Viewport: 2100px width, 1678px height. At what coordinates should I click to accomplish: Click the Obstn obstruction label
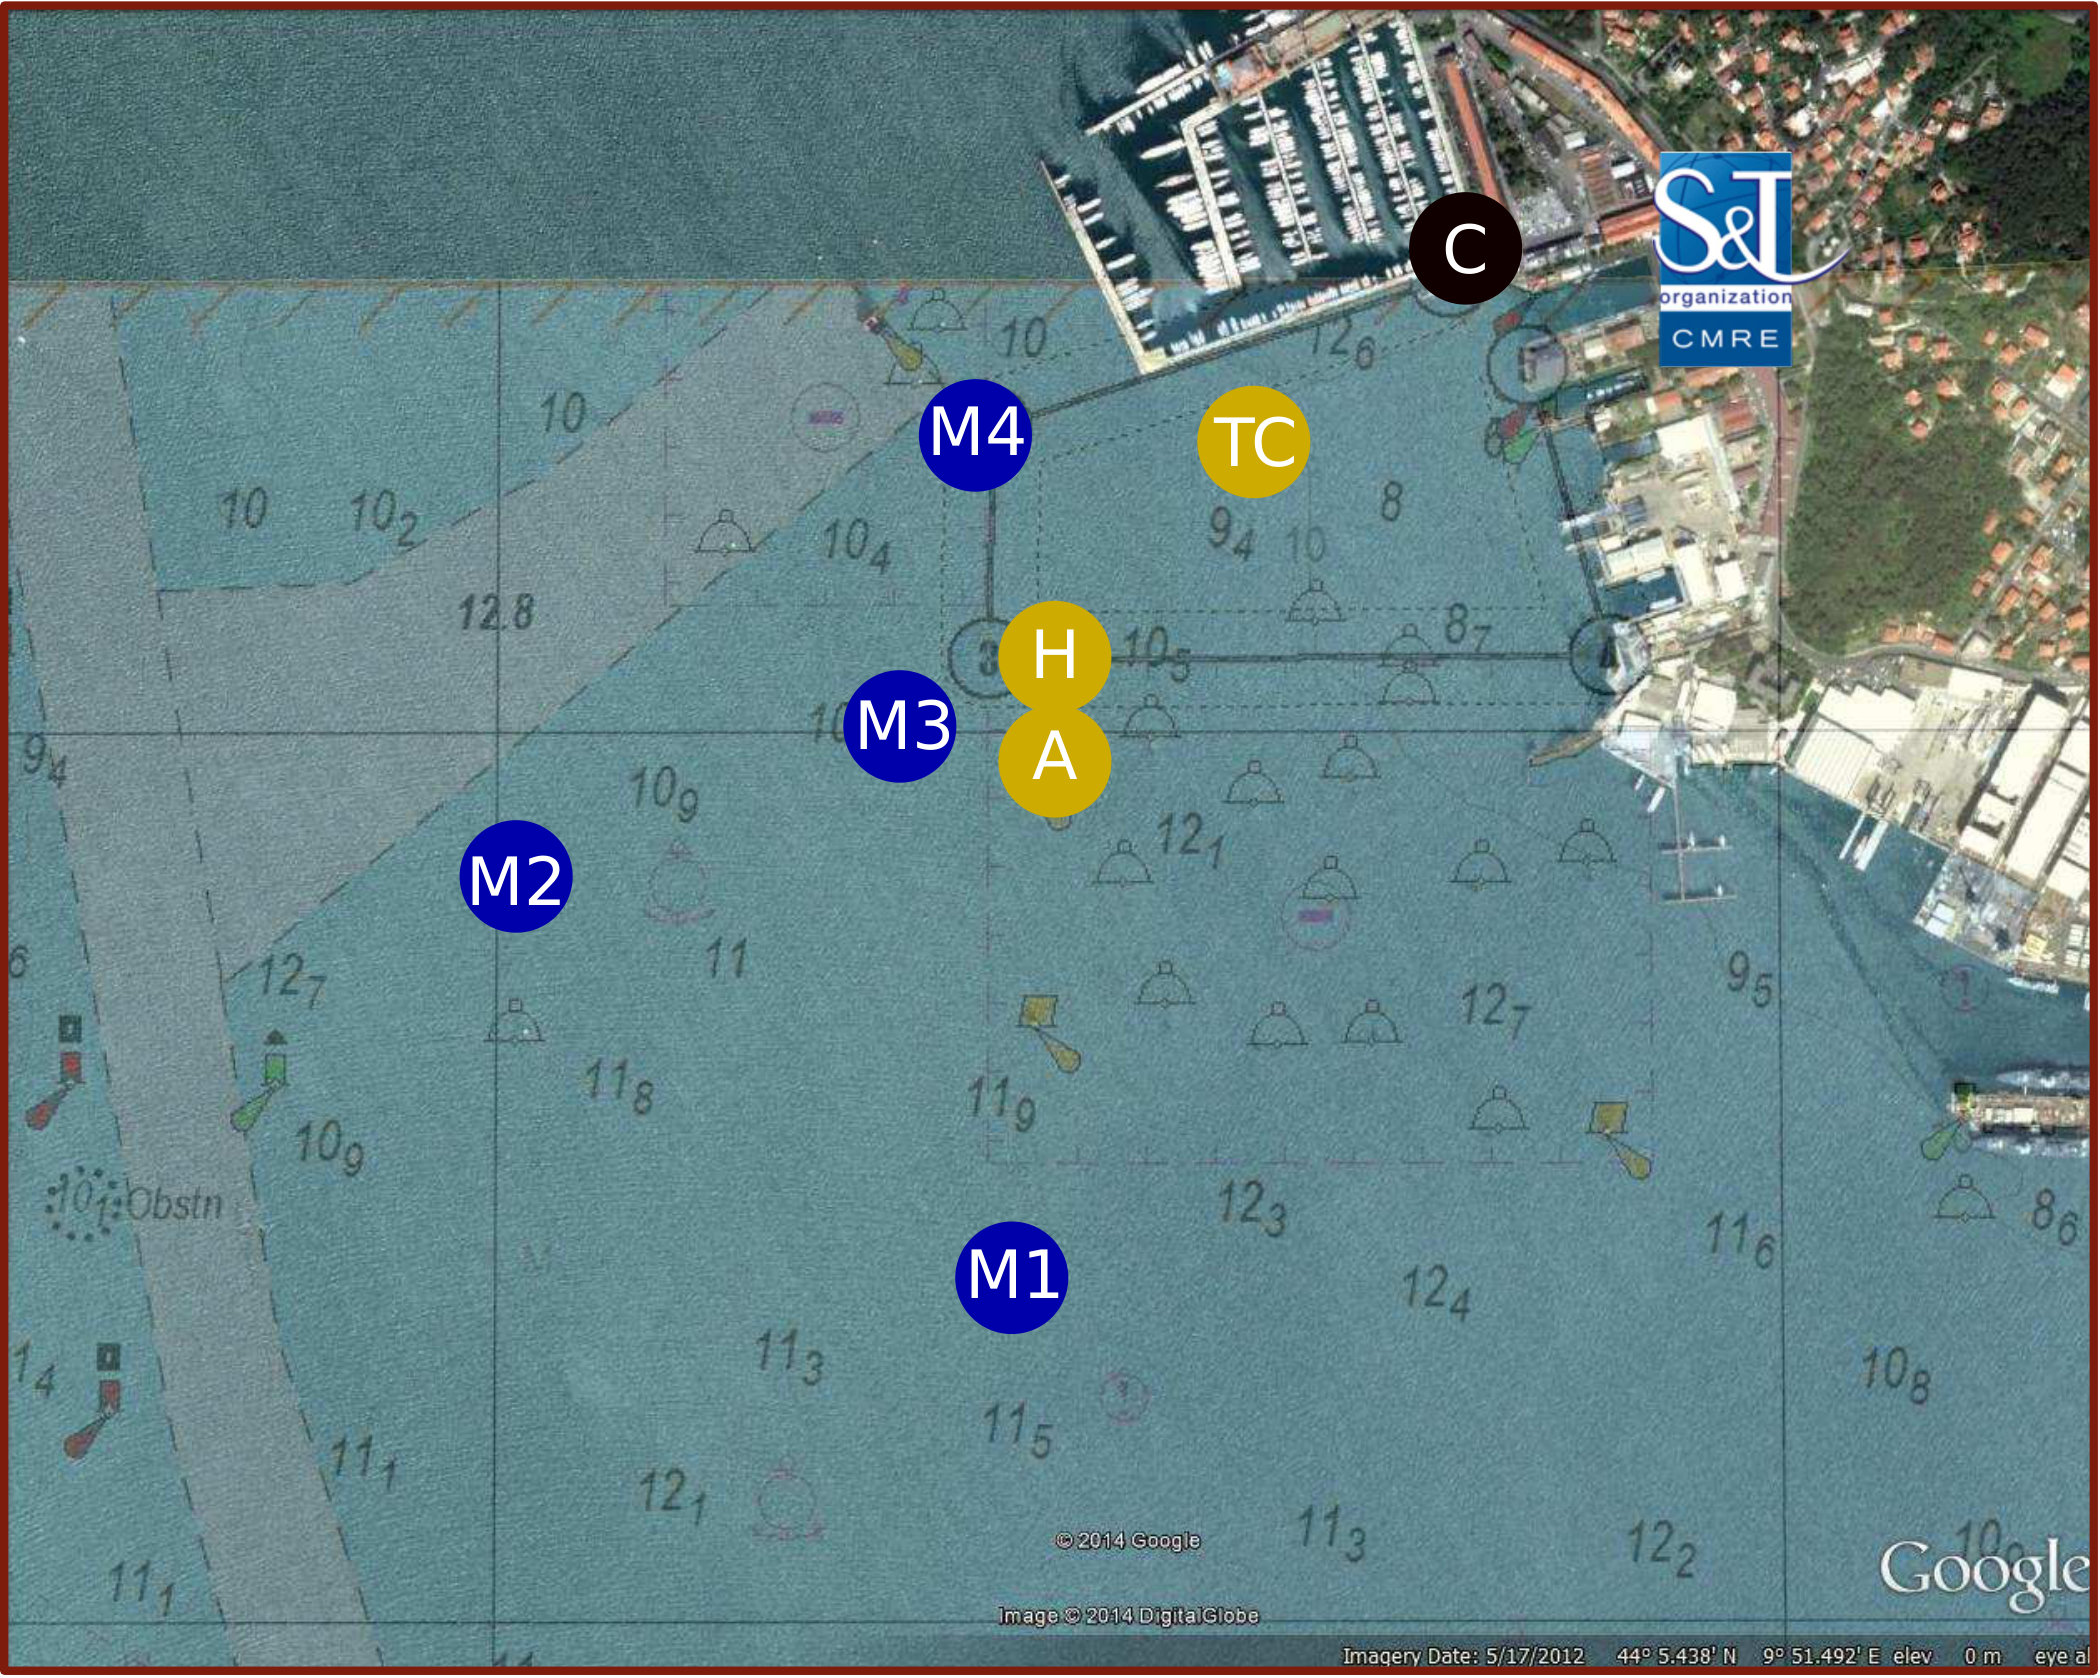tap(174, 1204)
